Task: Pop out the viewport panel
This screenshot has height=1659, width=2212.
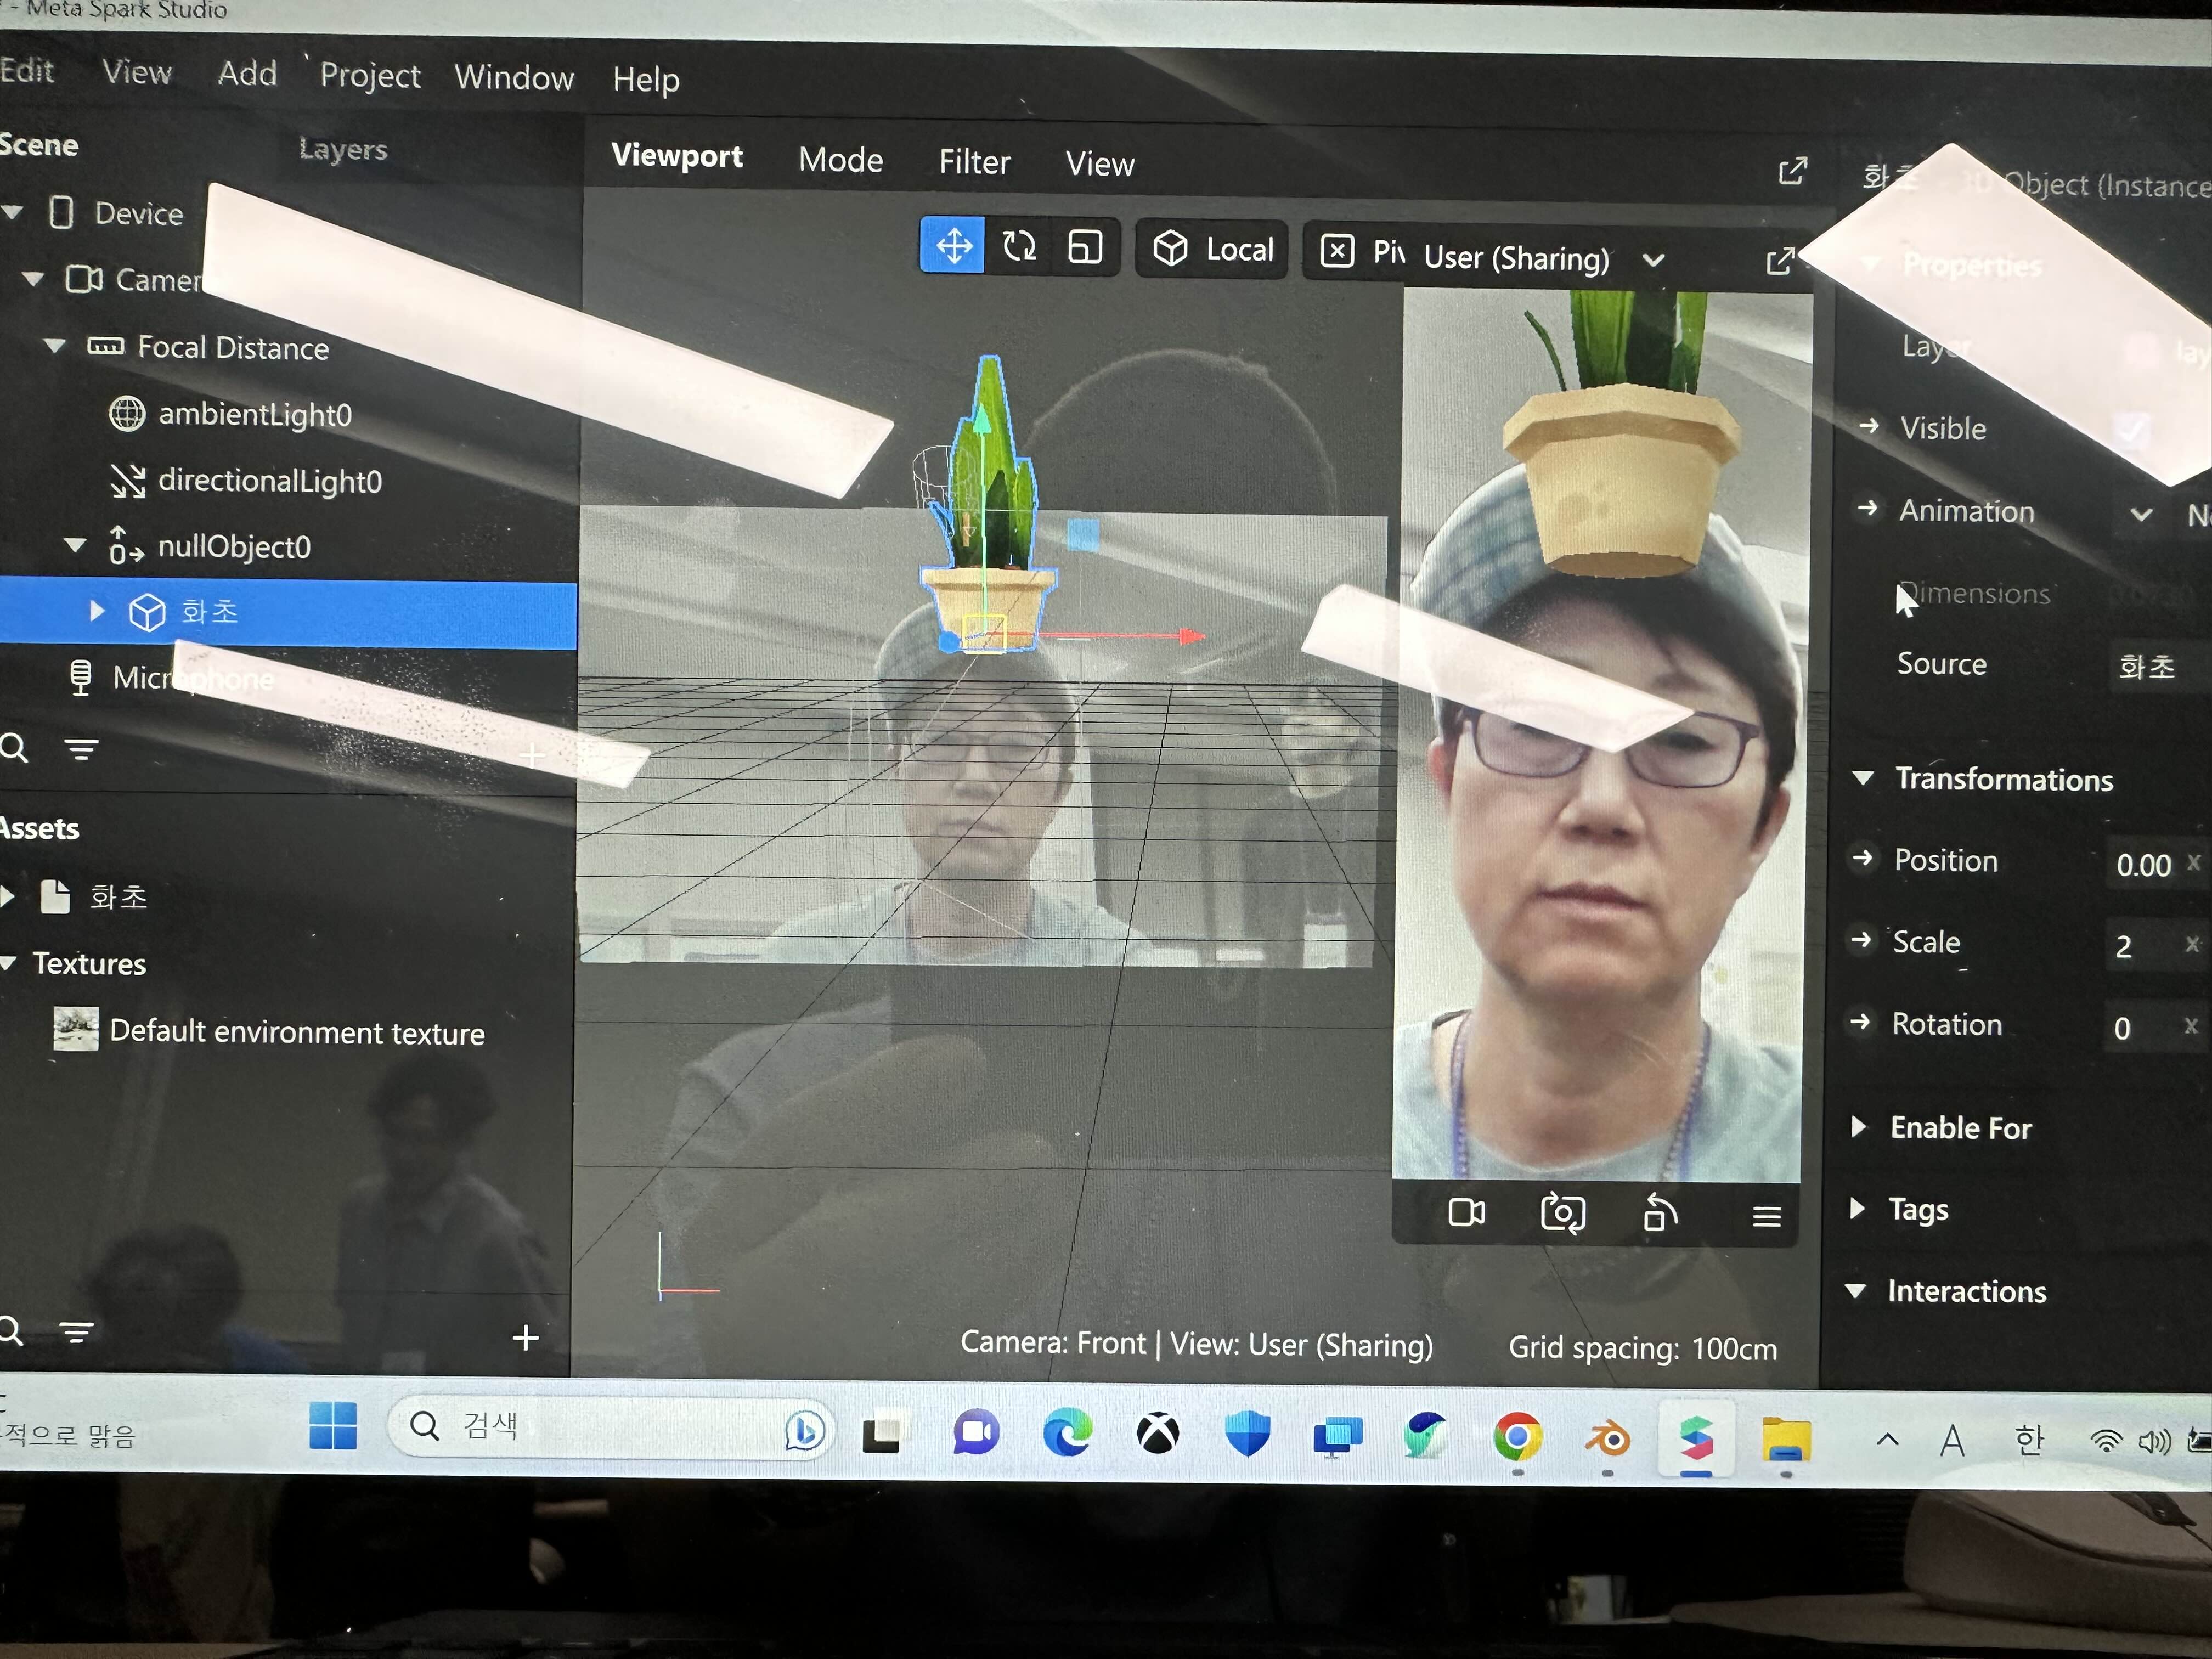Action: [1792, 171]
